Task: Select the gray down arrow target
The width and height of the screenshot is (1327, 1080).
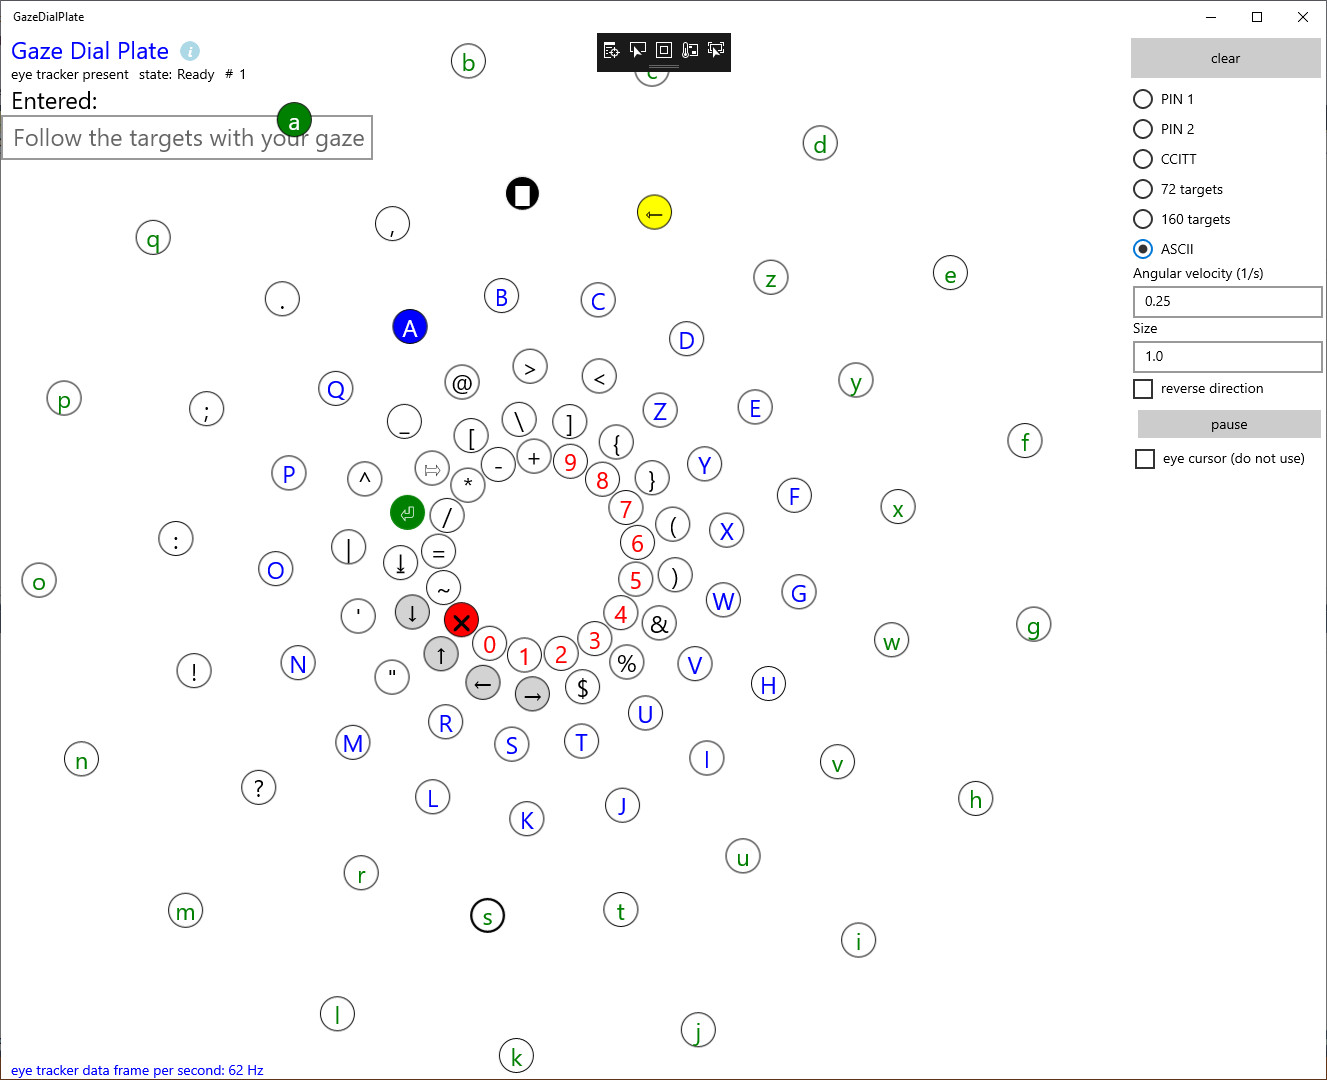Action: coord(412,612)
